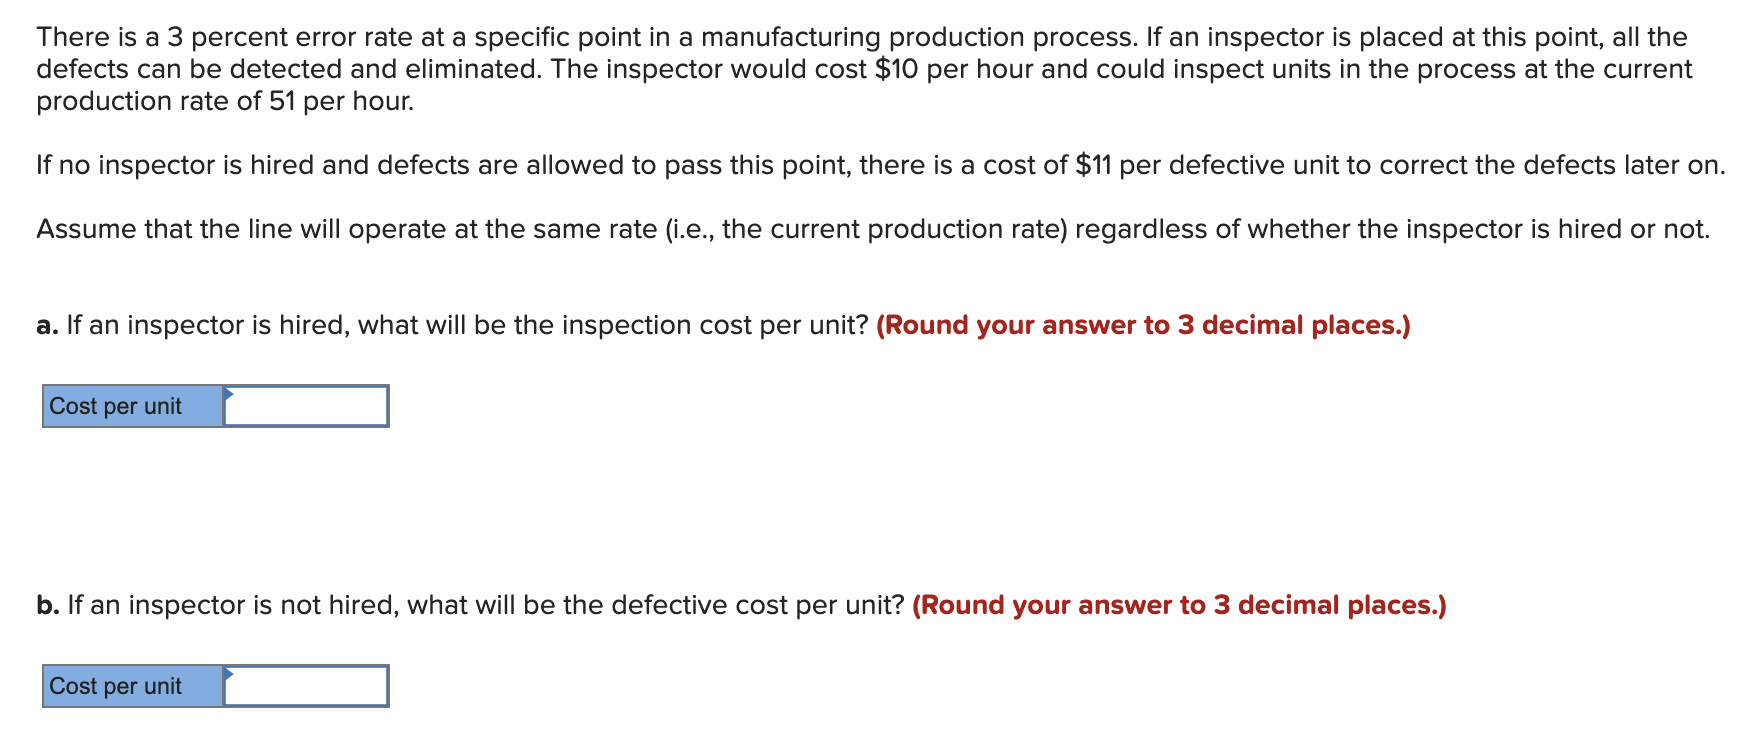Click inside the inspection cost entry box

pyautogui.click(x=305, y=406)
